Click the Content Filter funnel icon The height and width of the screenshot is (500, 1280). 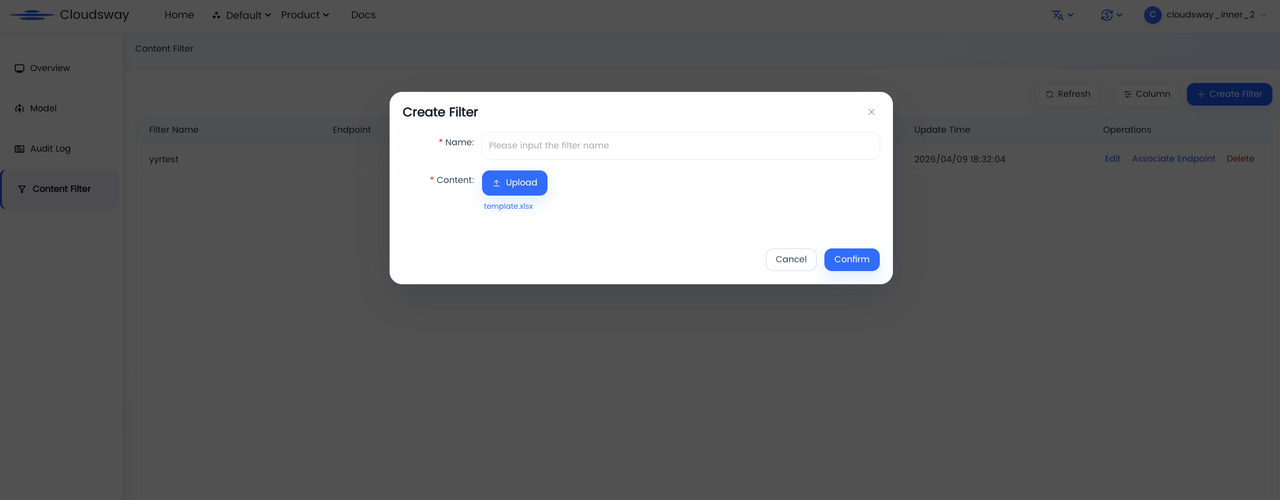tap(22, 189)
